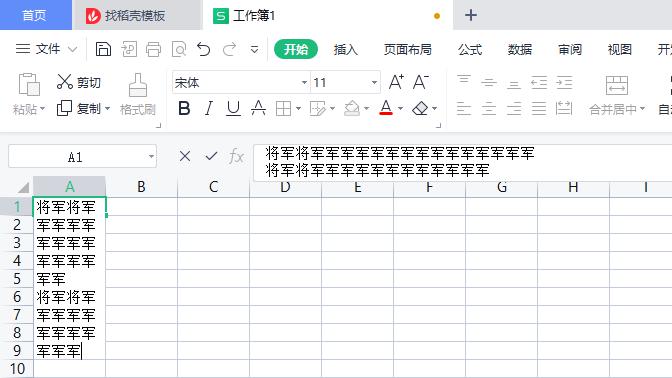Click the export-to-PDF icon beside Save
This screenshot has width=672, height=378.
click(x=129, y=49)
